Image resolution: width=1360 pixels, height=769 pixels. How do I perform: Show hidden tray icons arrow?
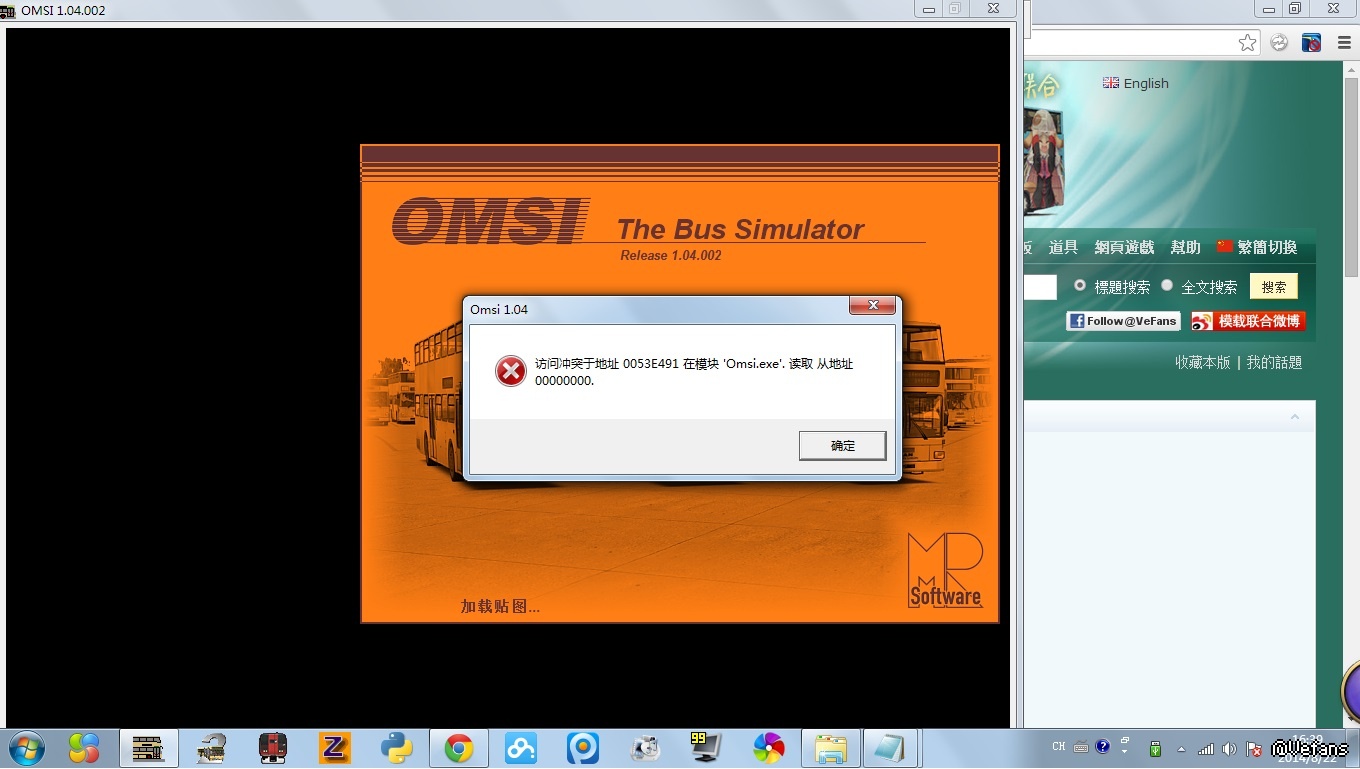coord(1181,748)
